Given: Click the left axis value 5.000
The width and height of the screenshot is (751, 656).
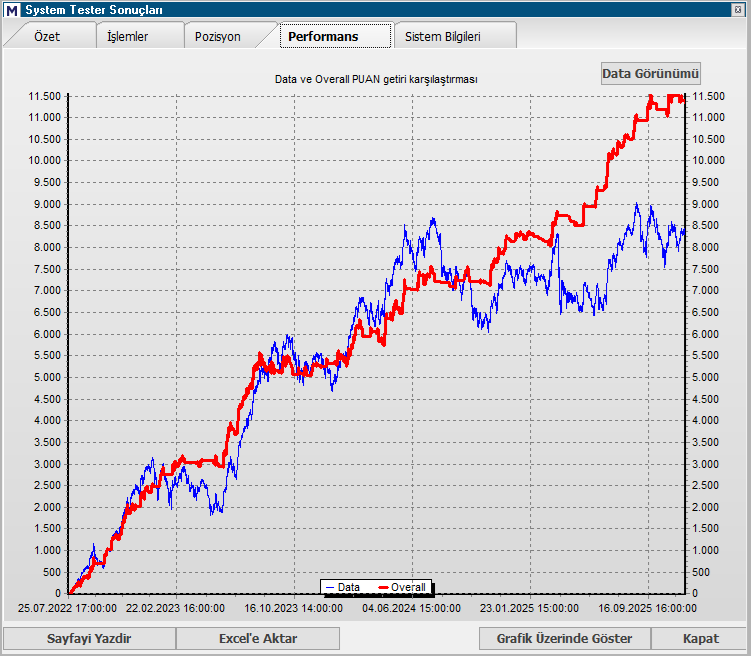Looking at the screenshot, I should pyautogui.click(x=47, y=377).
